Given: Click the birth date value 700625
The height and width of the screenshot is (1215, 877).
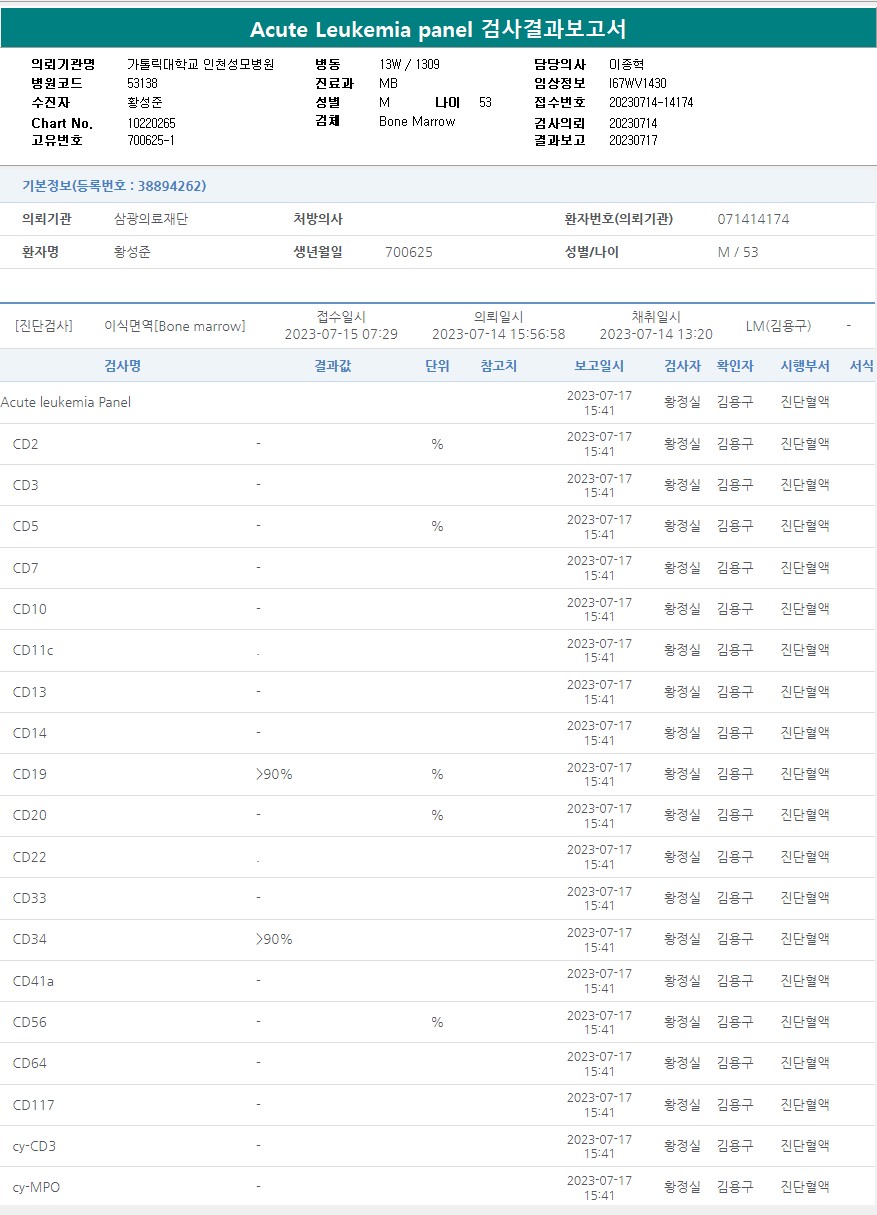Looking at the screenshot, I should pyautogui.click(x=409, y=252).
